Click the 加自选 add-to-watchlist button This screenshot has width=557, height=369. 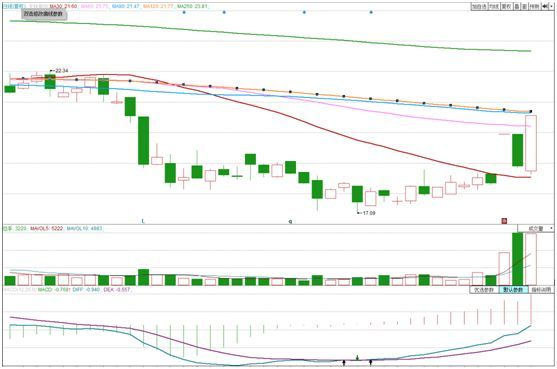[479, 6]
